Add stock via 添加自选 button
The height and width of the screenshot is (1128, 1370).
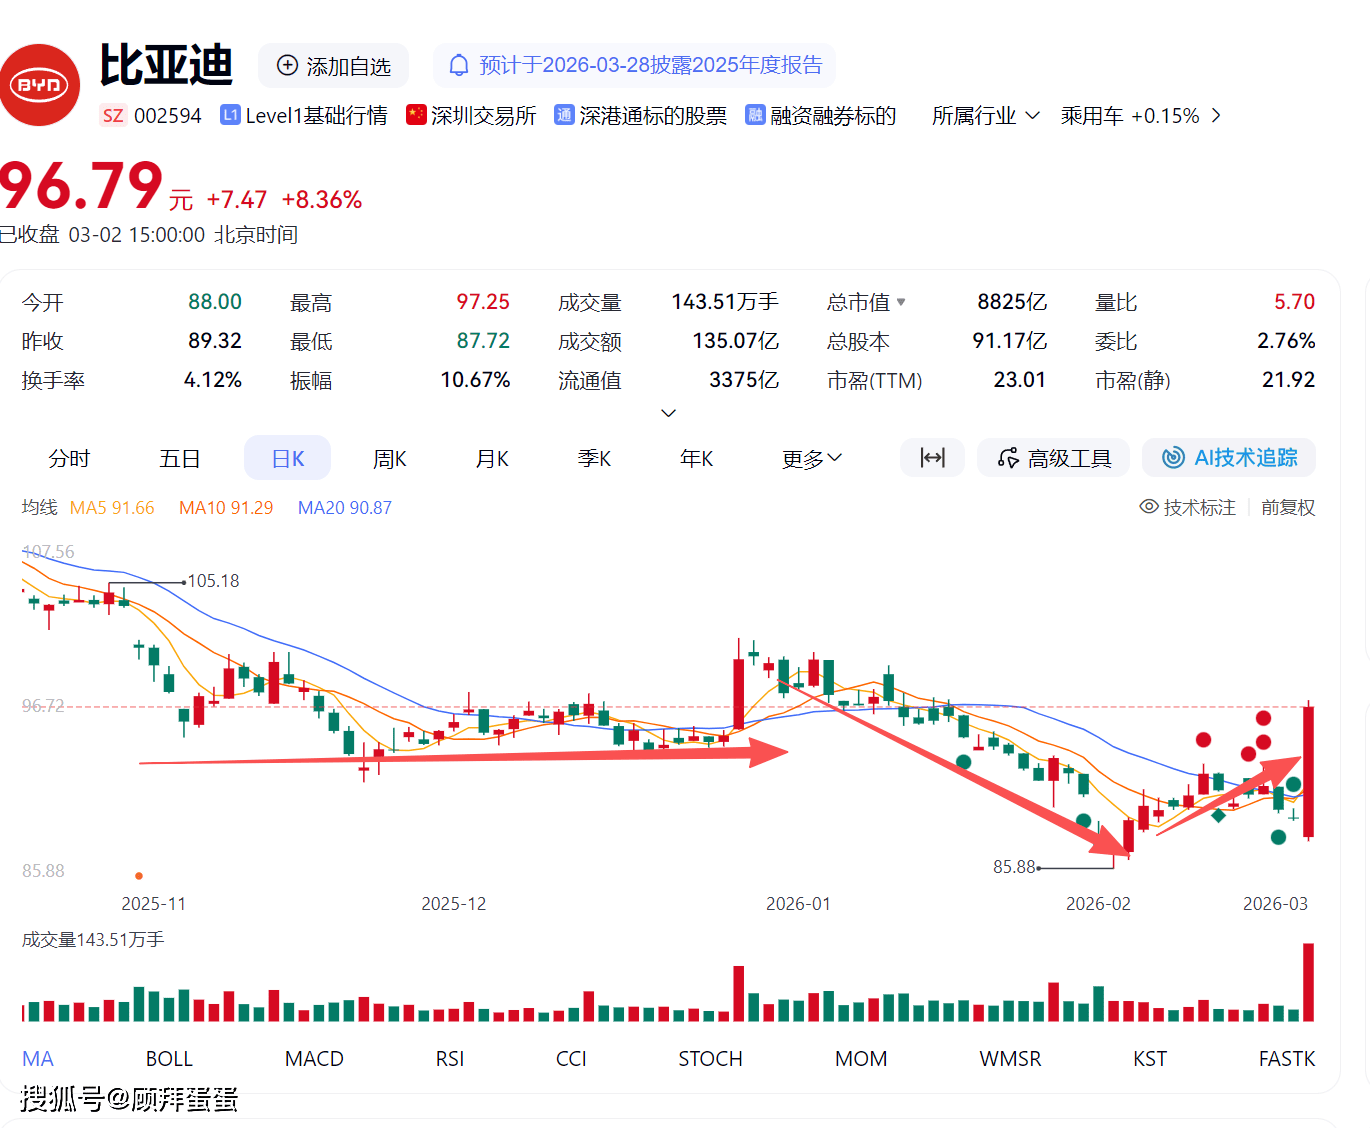(x=333, y=66)
